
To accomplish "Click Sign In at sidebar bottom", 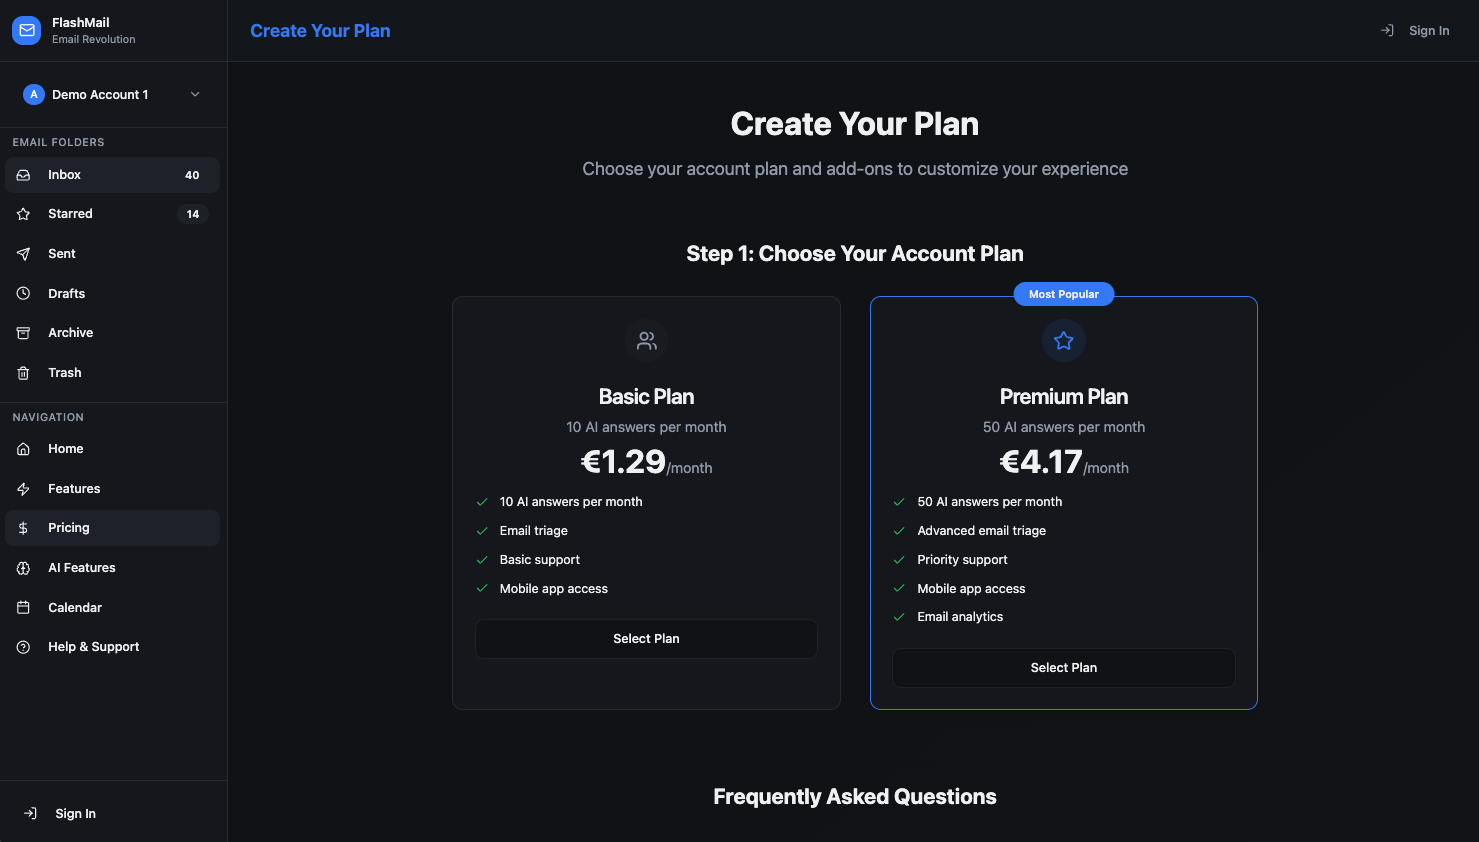I will coord(75,814).
